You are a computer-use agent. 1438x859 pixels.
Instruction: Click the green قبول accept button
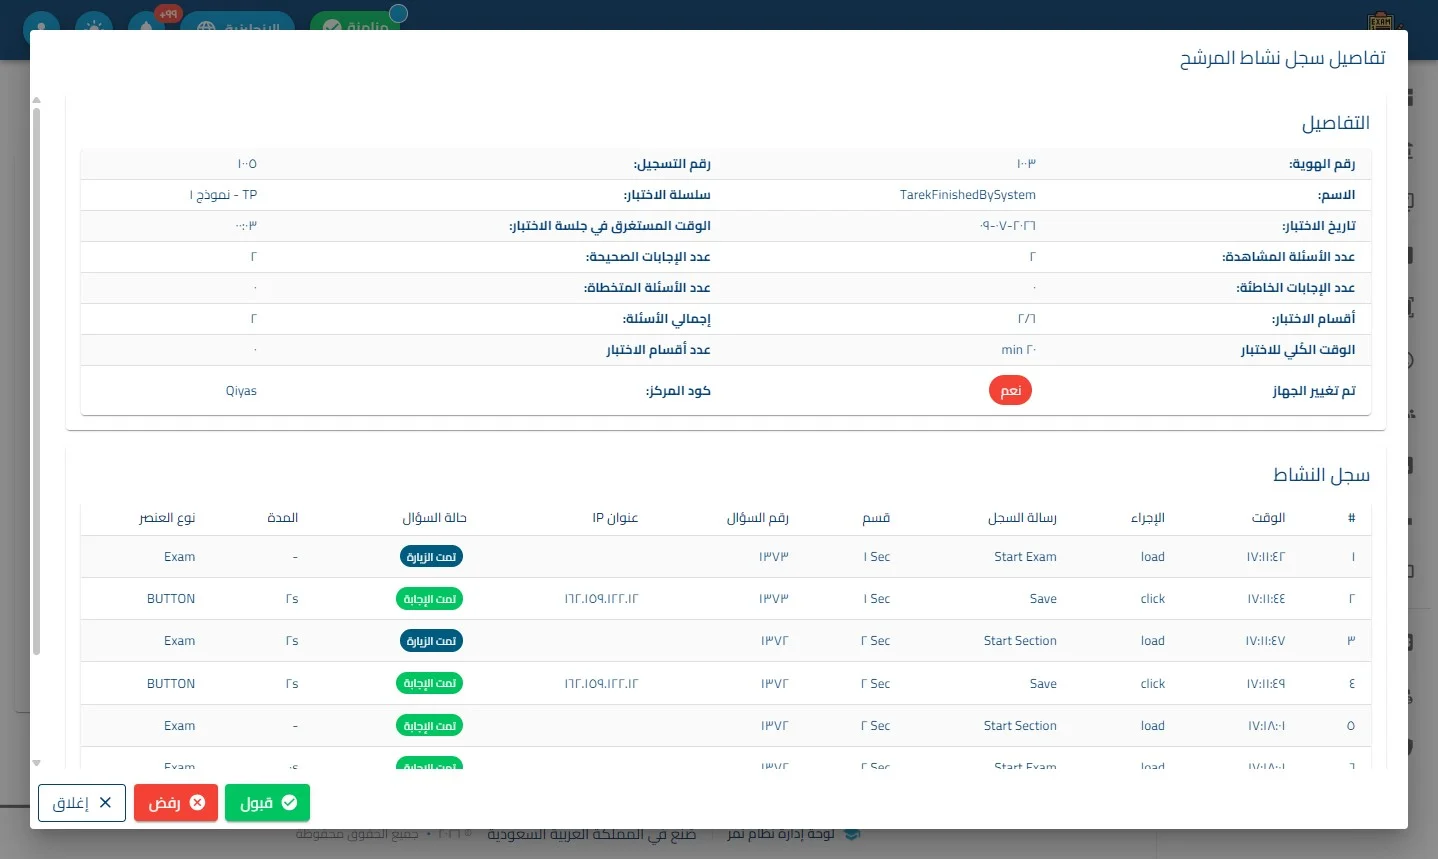268,803
